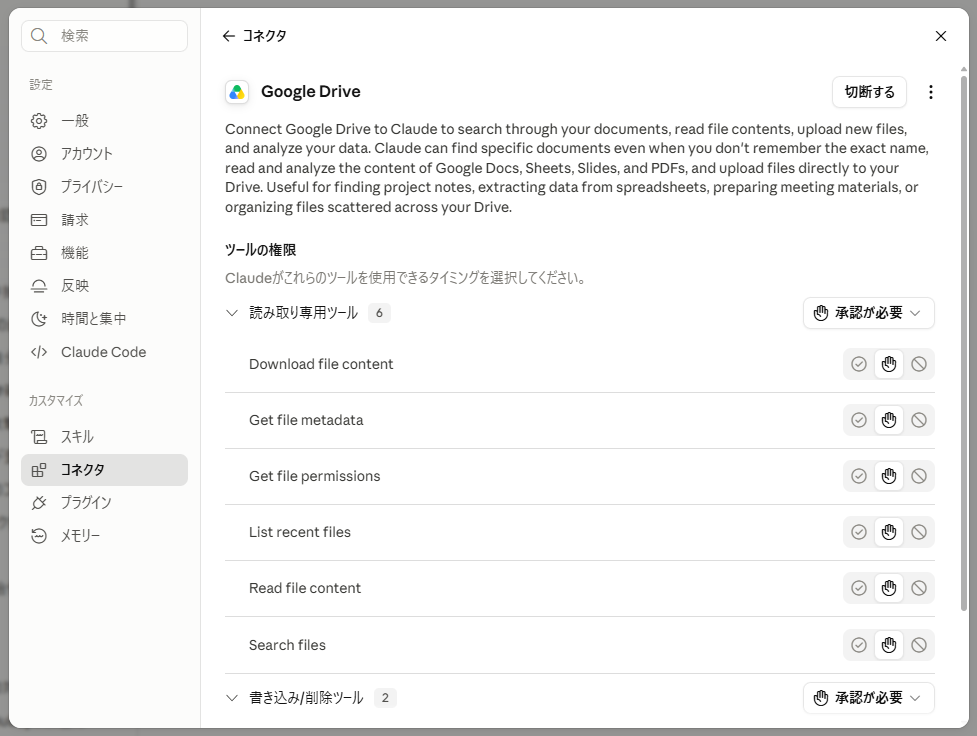Image resolution: width=977 pixels, height=736 pixels.
Task: Click the moon clock icon for 時間と集中
Action: [39, 319]
